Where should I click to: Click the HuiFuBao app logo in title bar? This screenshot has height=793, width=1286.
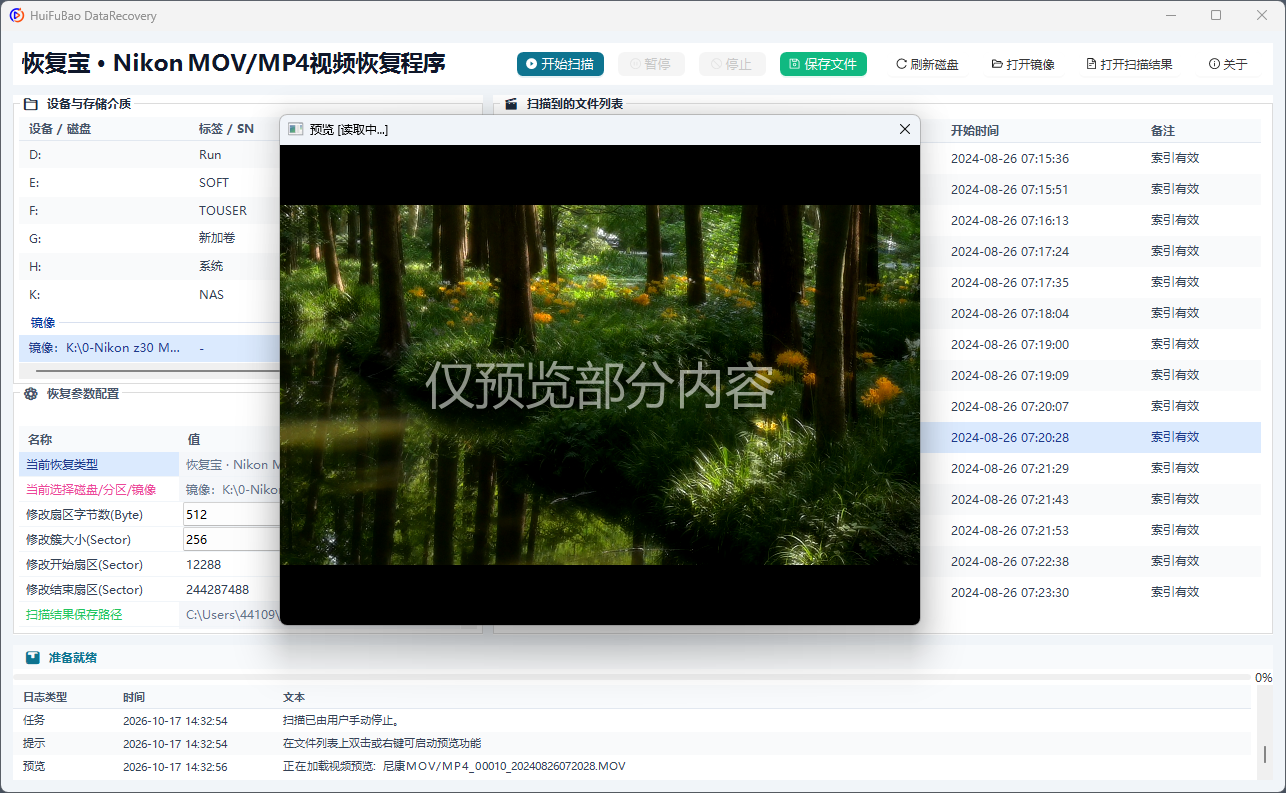(17, 16)
